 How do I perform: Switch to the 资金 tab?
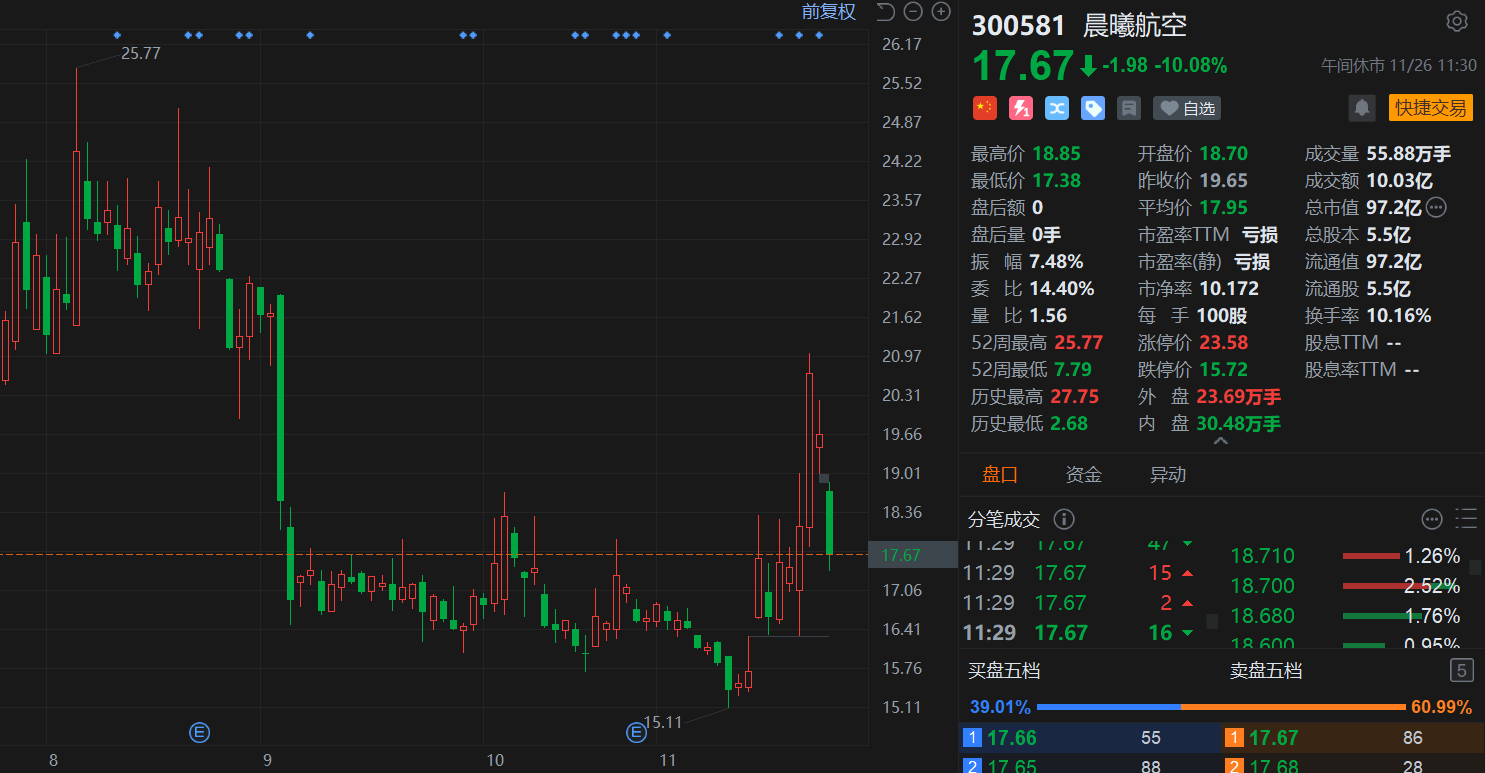click(1084, 474)
